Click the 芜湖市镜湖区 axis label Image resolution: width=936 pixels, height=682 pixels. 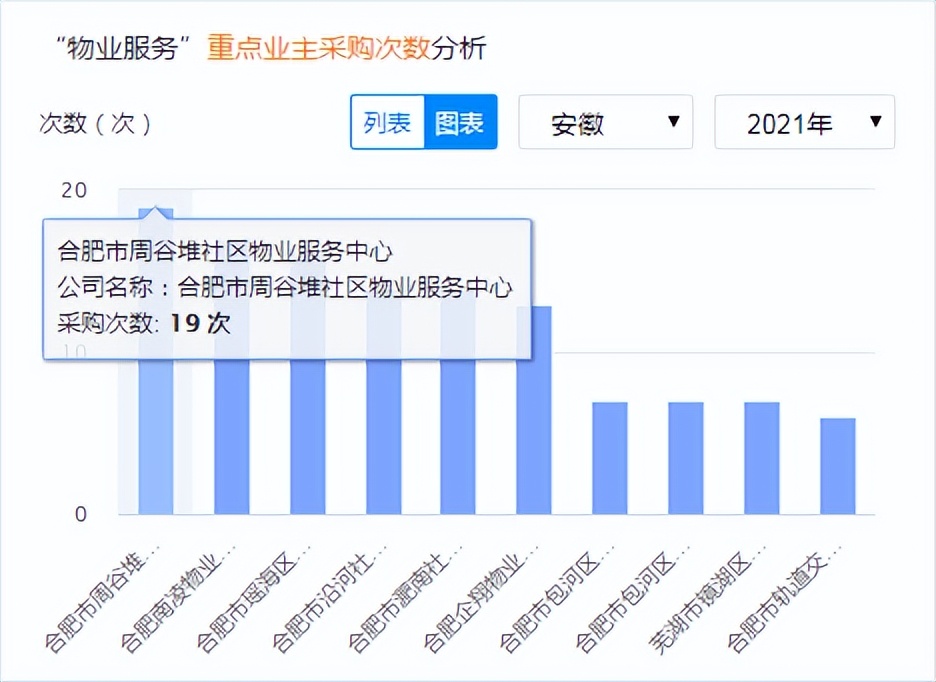click(707, 595)
